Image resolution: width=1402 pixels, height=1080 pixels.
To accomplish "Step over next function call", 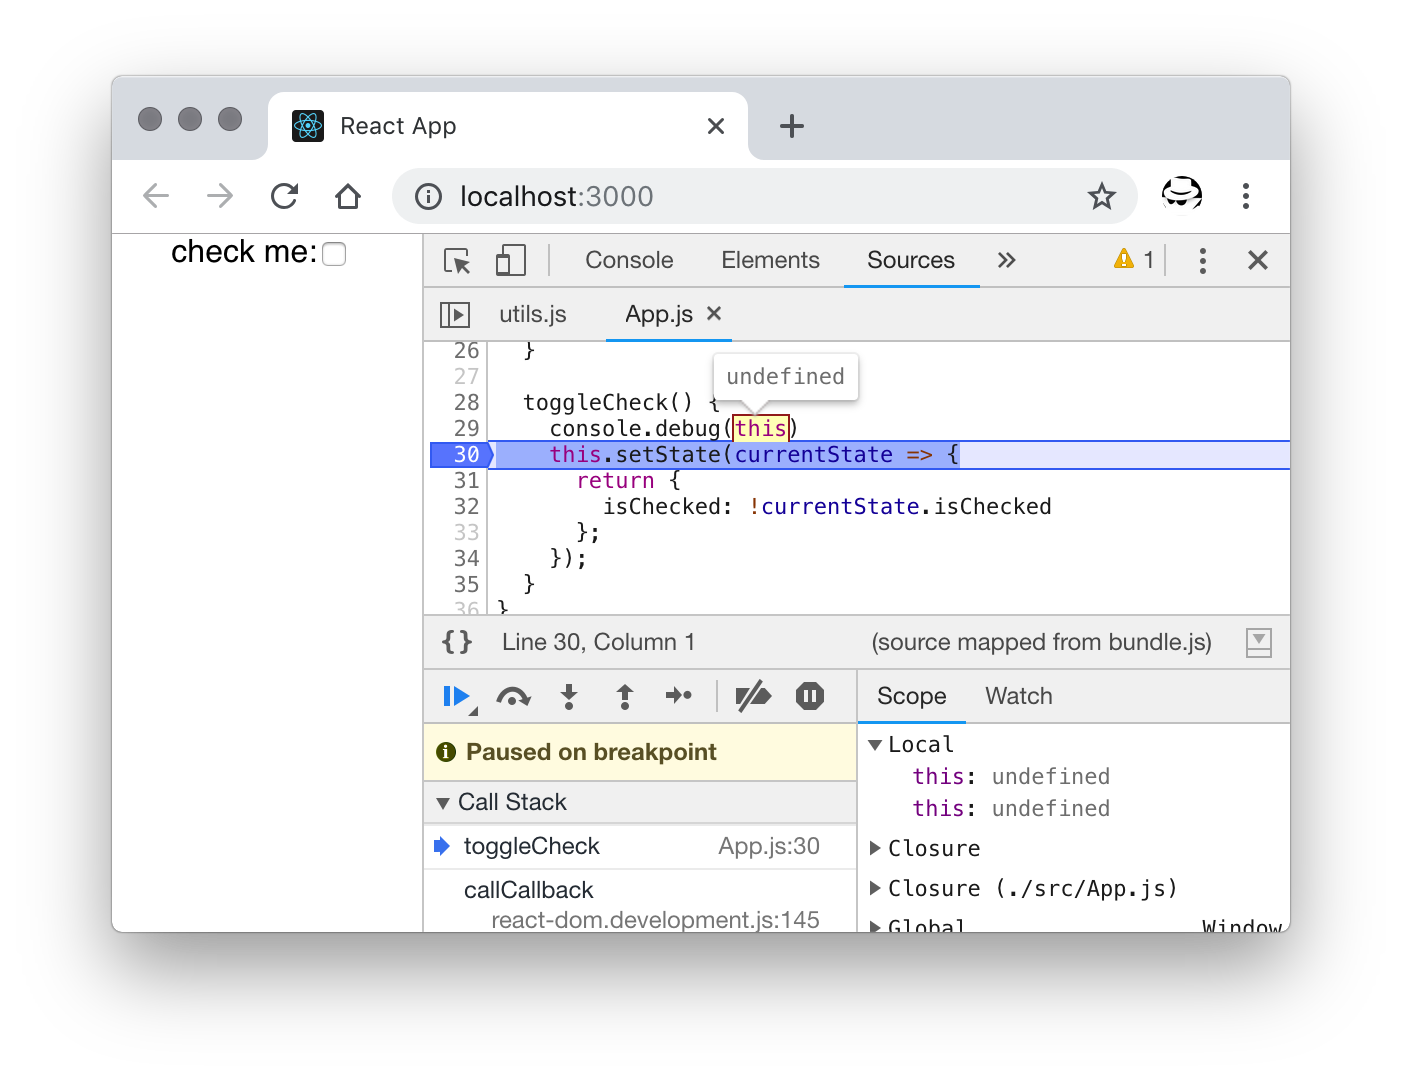I will click(513, 697).
